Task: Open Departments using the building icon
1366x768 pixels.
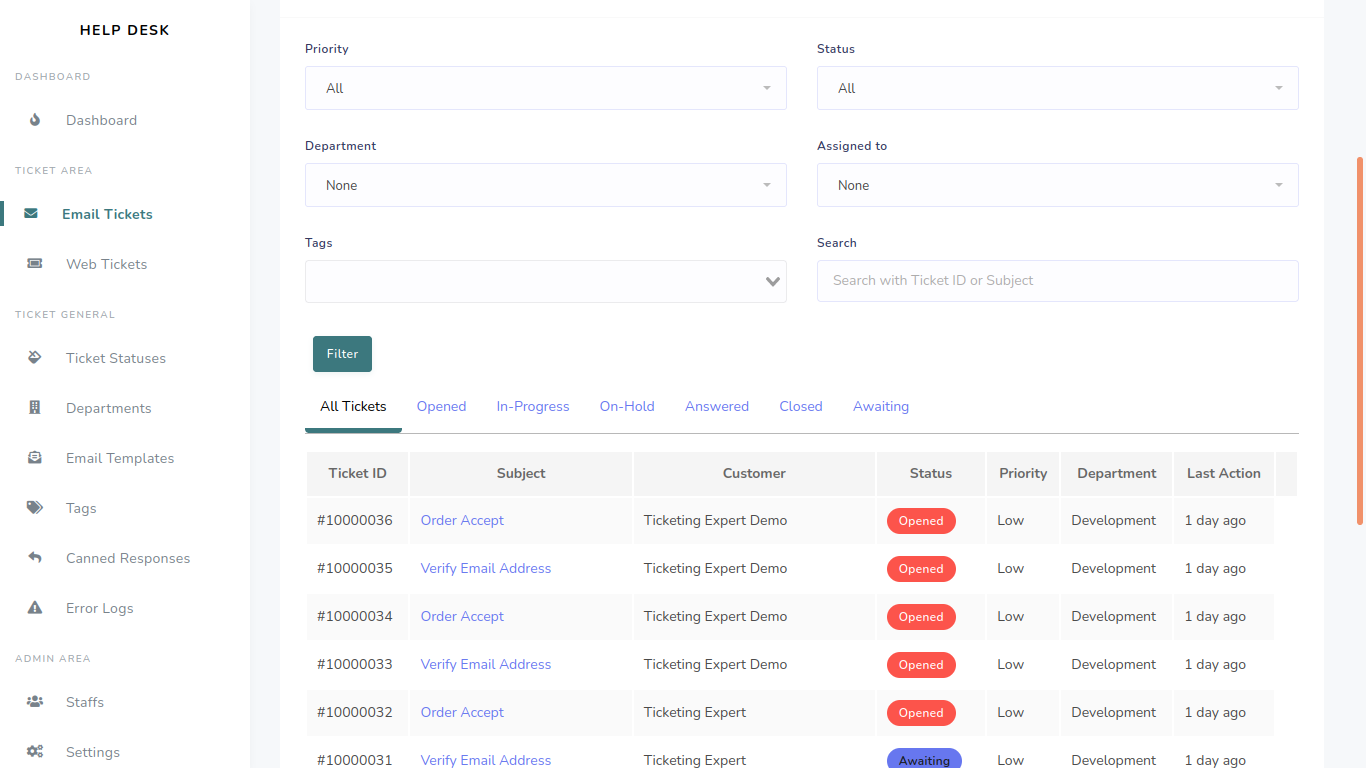Action: pos(34,407)
